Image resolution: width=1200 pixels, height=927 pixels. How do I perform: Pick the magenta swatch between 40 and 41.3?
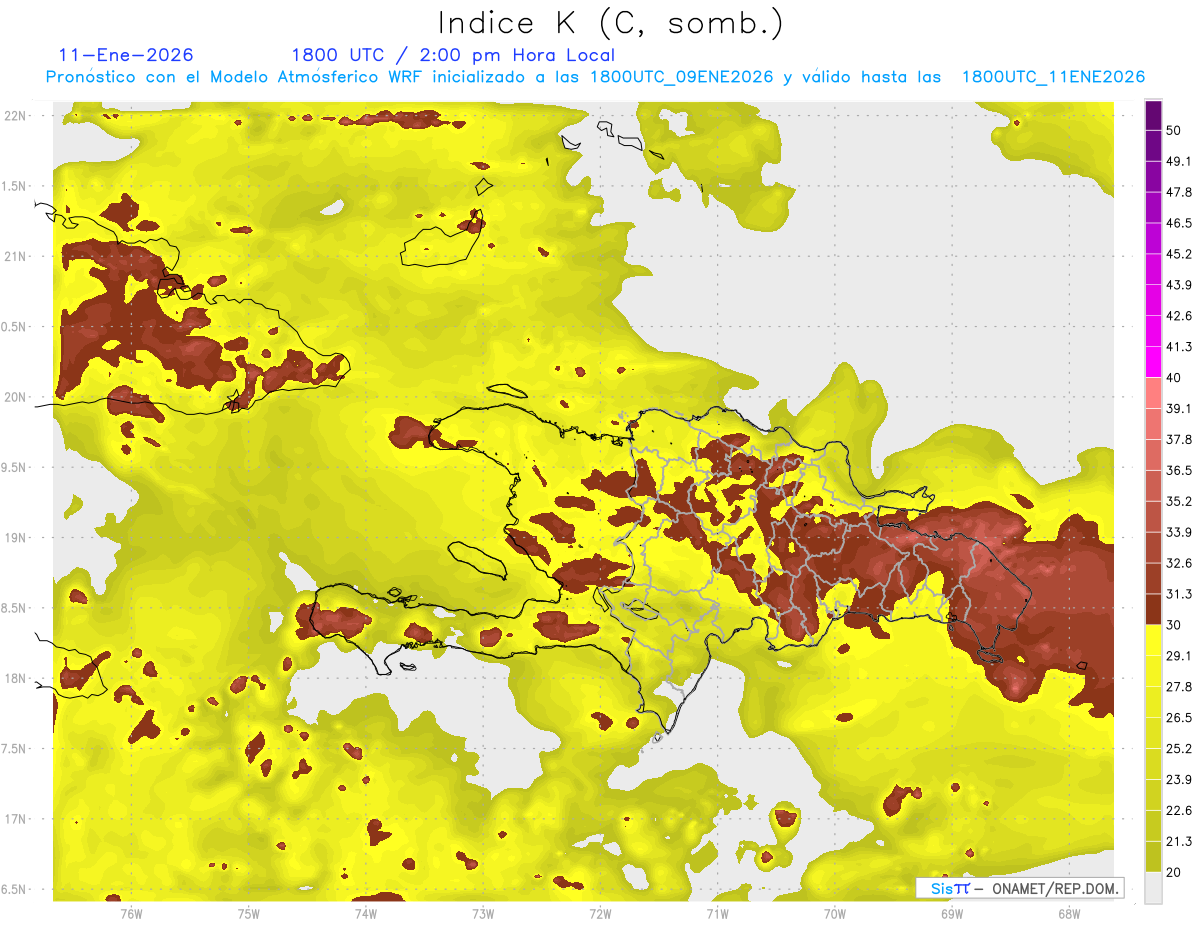click(1153, 362)
